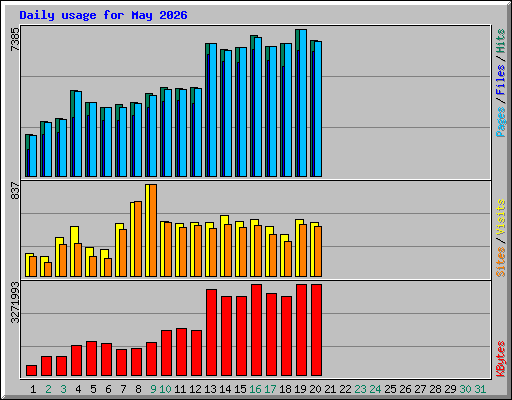Select day 1 on the x-axis
Viewport: 512px width, 400px height.
(33, 389)
